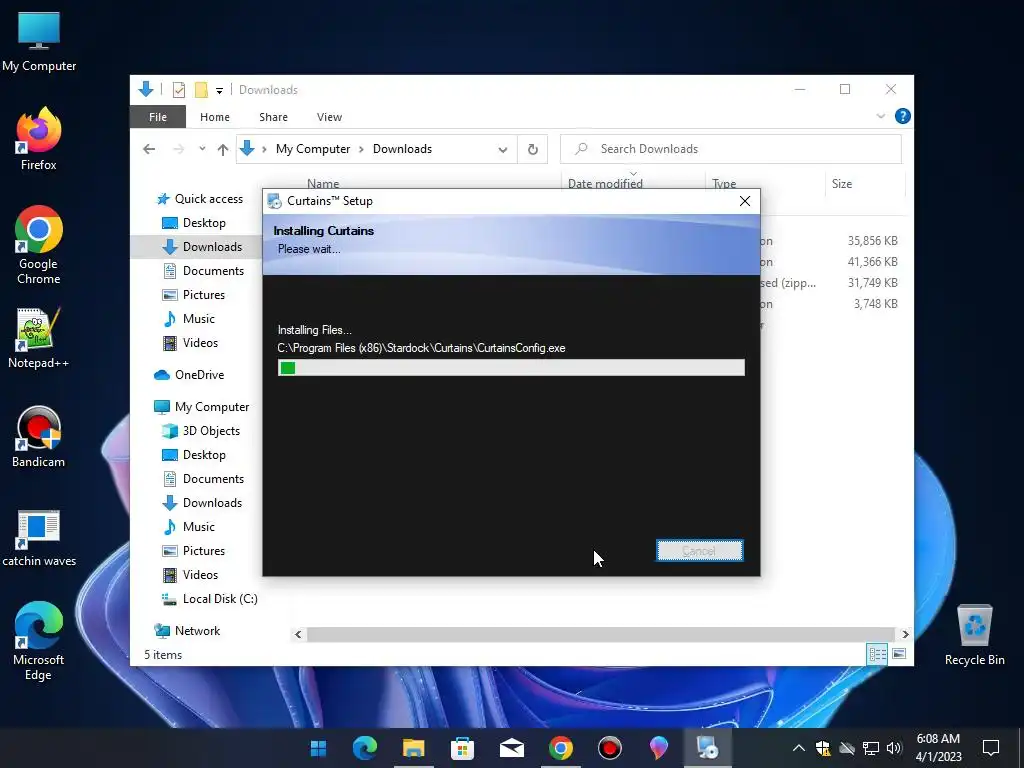1024x768 pixels.
Task: Open the colorful balloon app in taskbar
Action: click(x=658, y=748)
